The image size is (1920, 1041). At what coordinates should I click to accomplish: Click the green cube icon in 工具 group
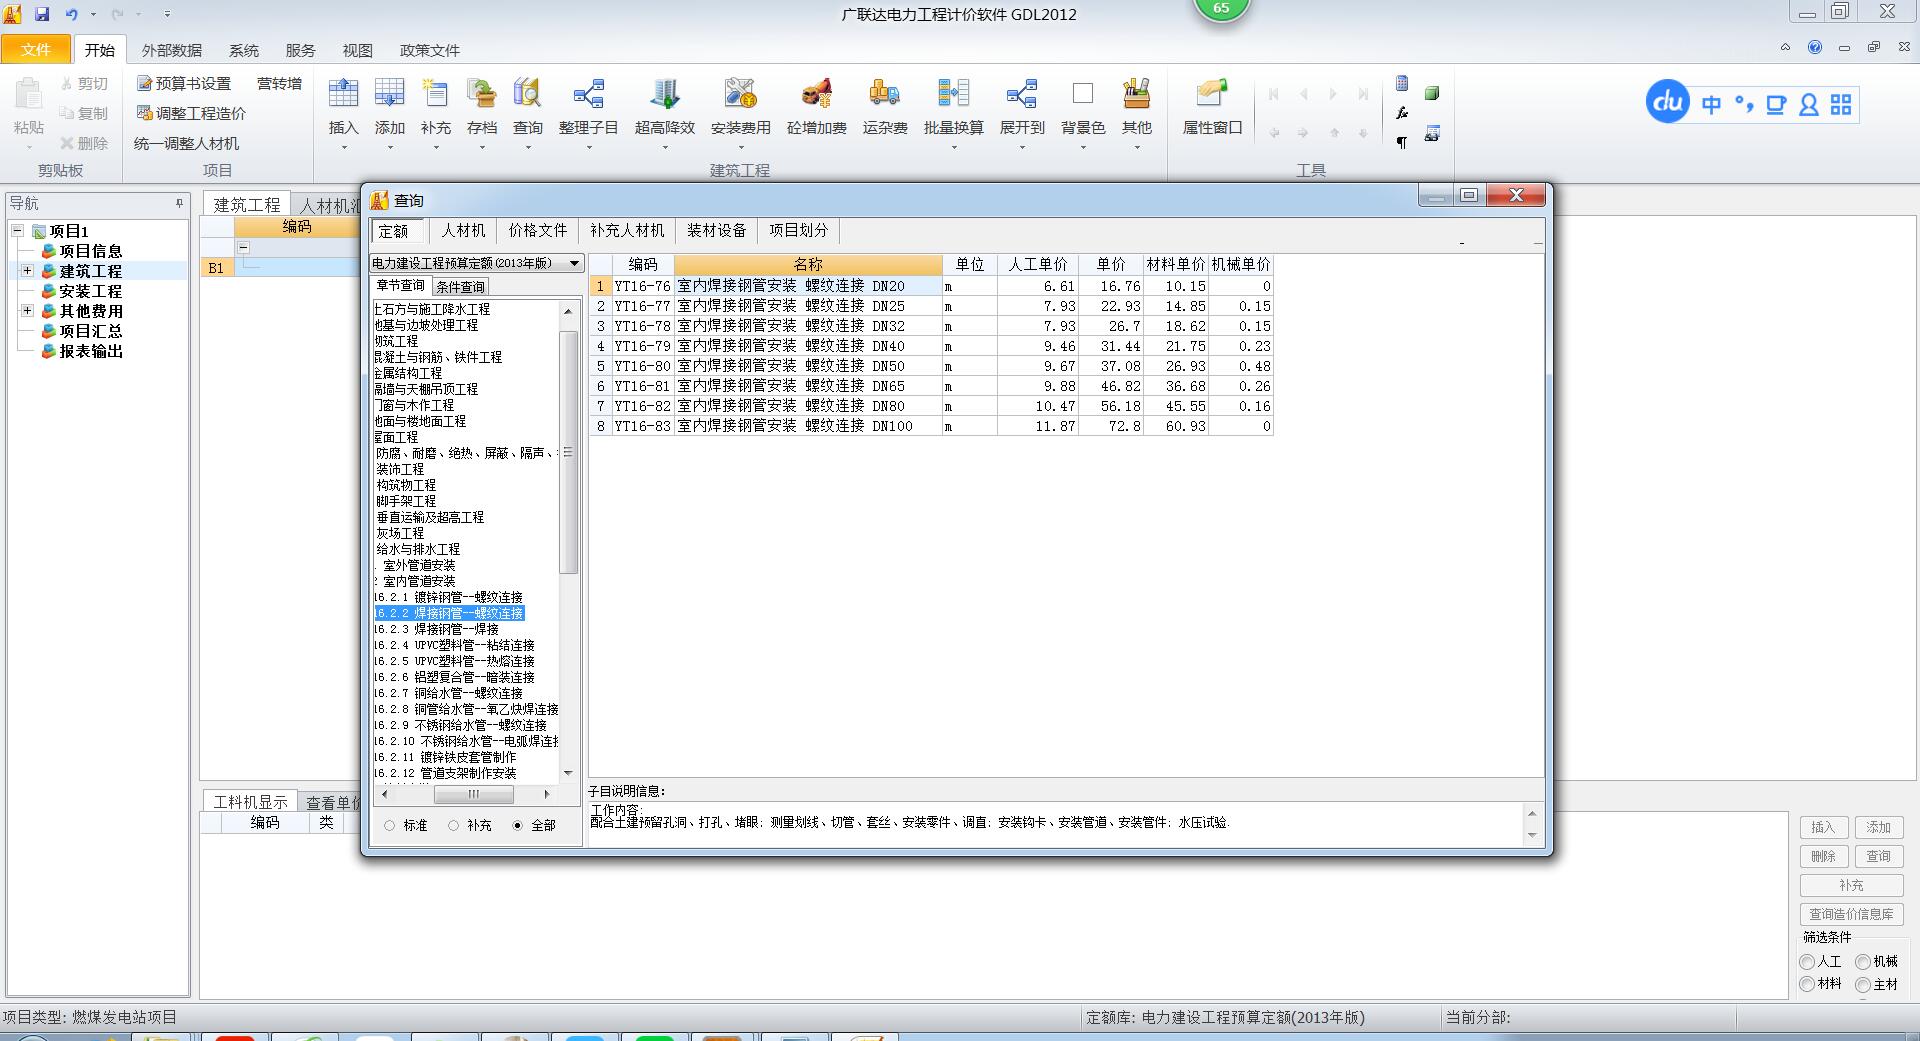[1432, 93]
